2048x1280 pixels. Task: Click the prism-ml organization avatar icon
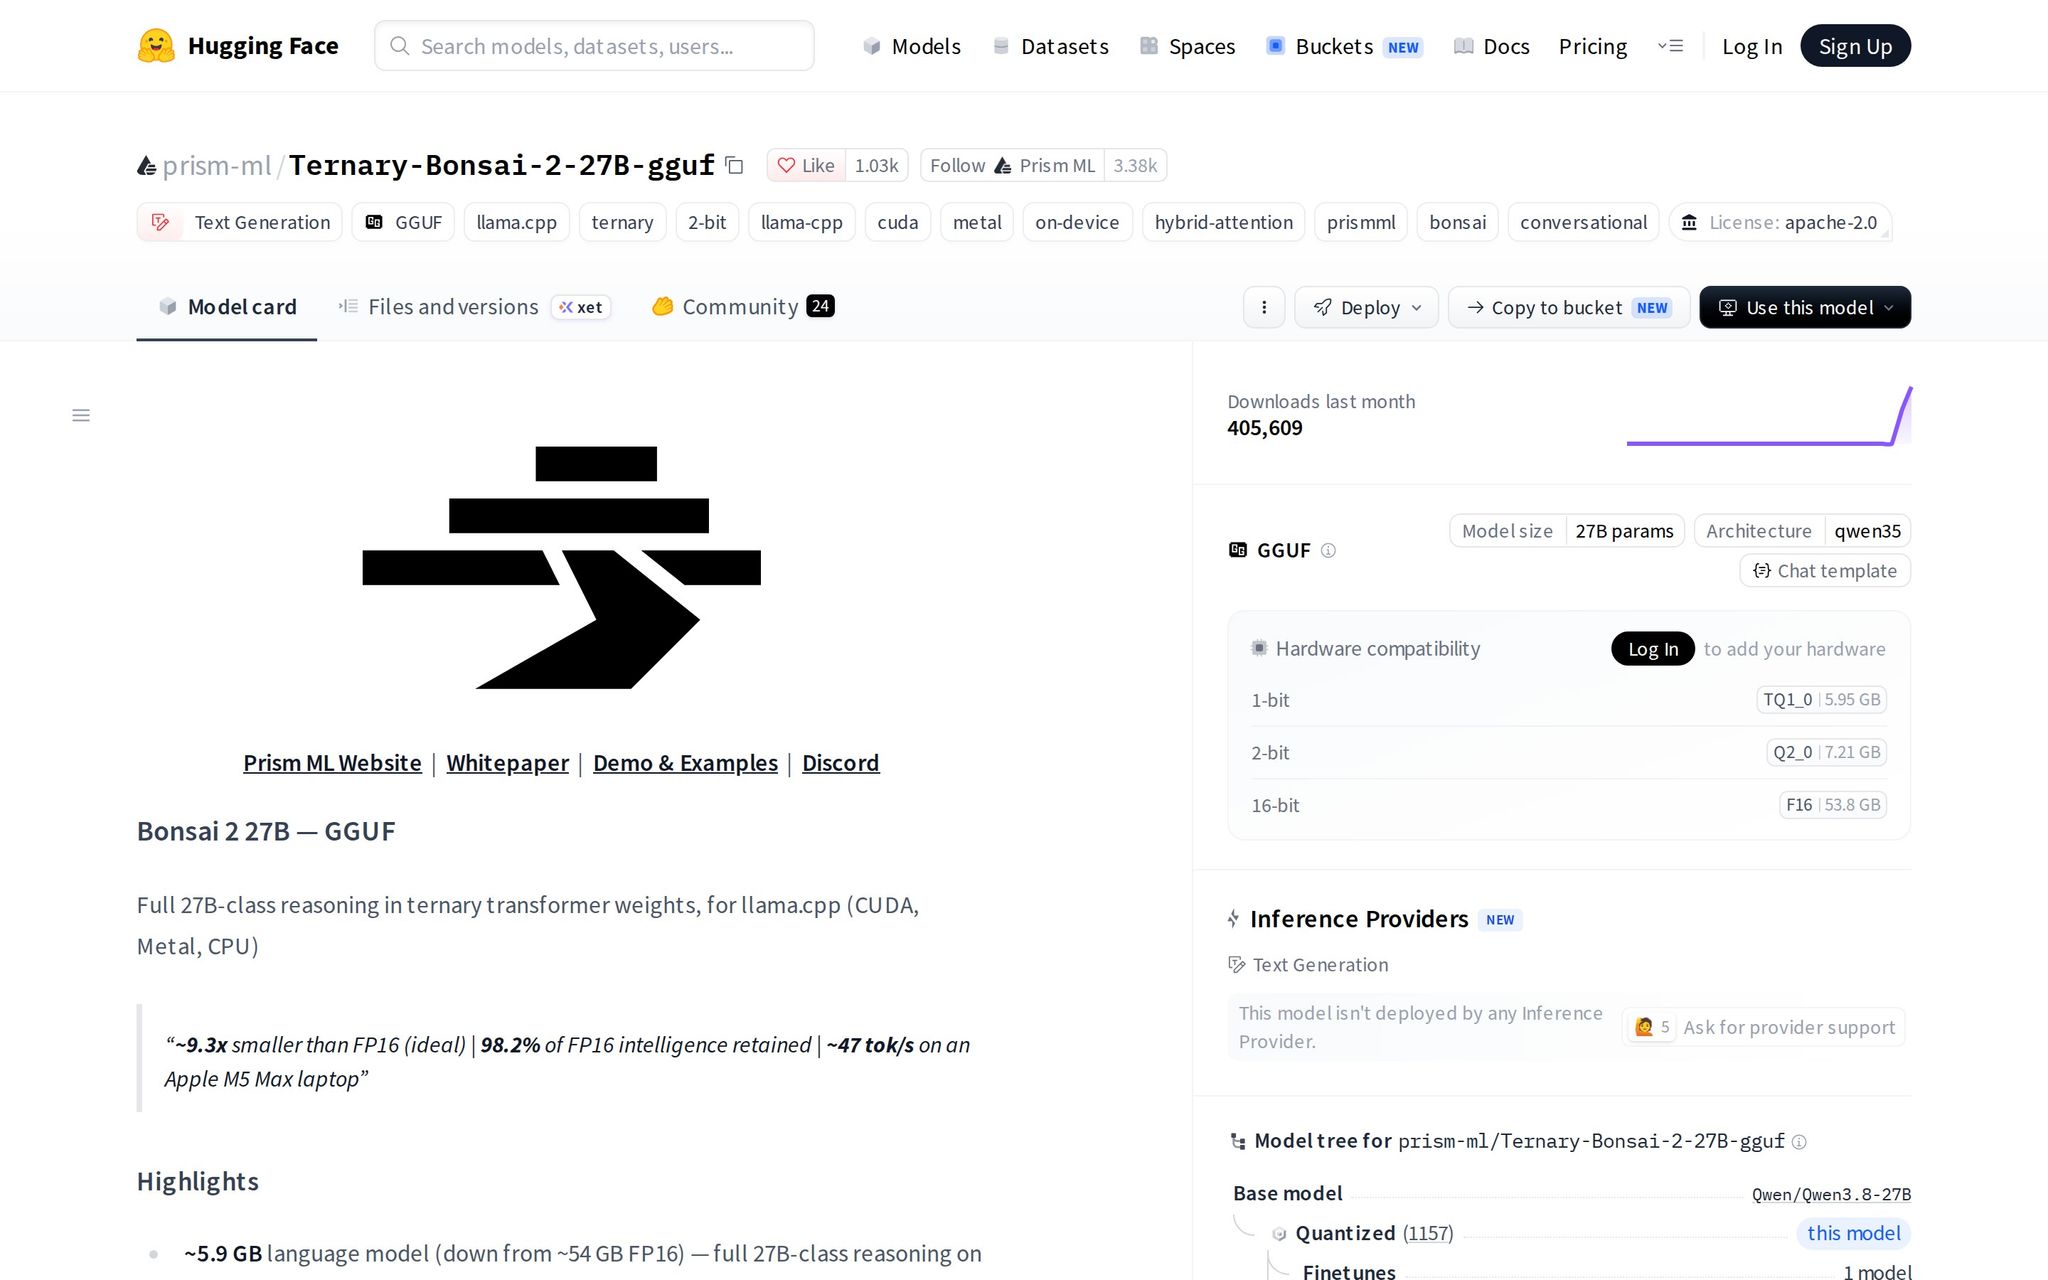(x=147, y=166)
